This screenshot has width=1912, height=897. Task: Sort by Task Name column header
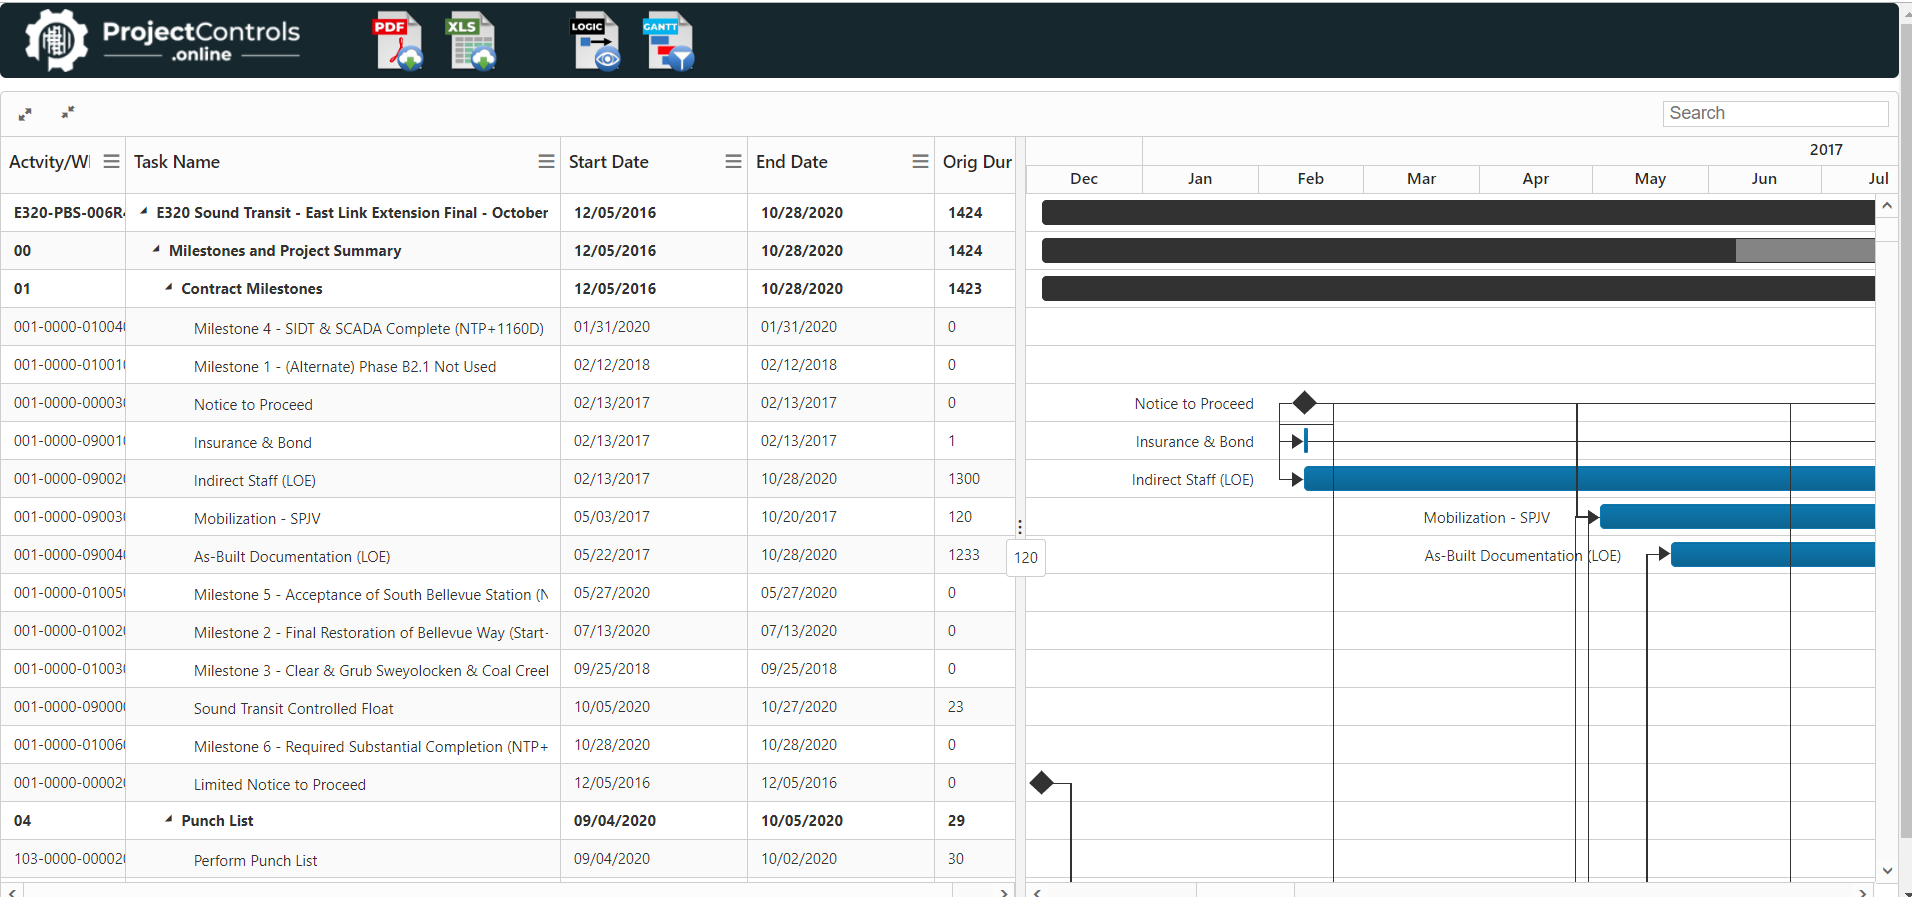click(177, 162)
